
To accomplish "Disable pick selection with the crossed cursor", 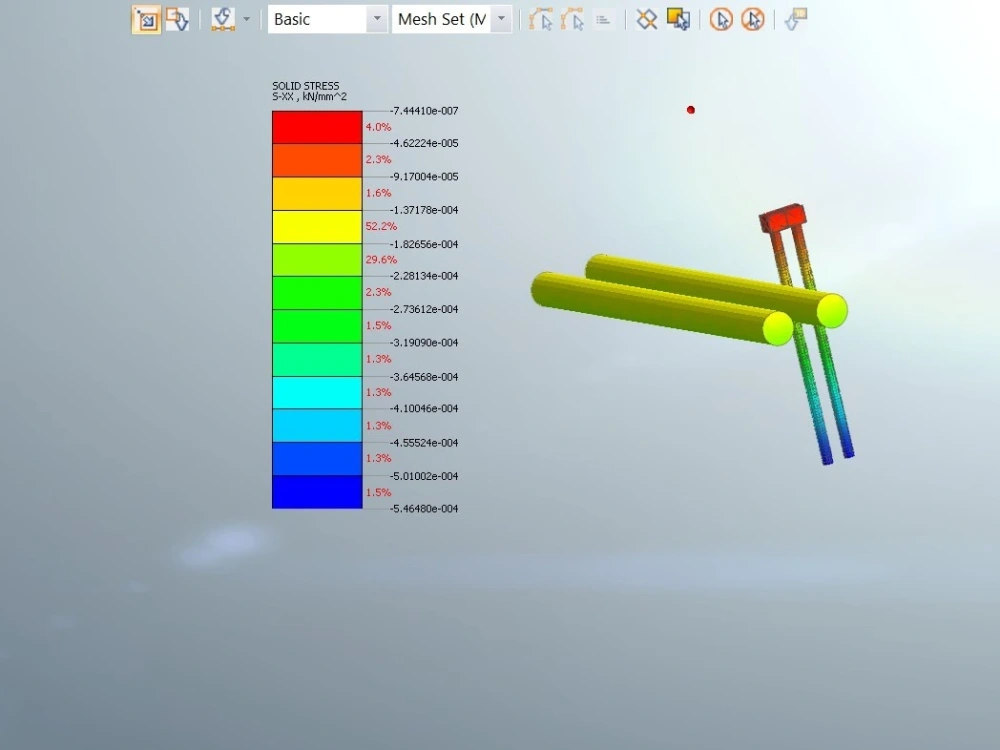I will pyautogui.click(x=753, y=19).
